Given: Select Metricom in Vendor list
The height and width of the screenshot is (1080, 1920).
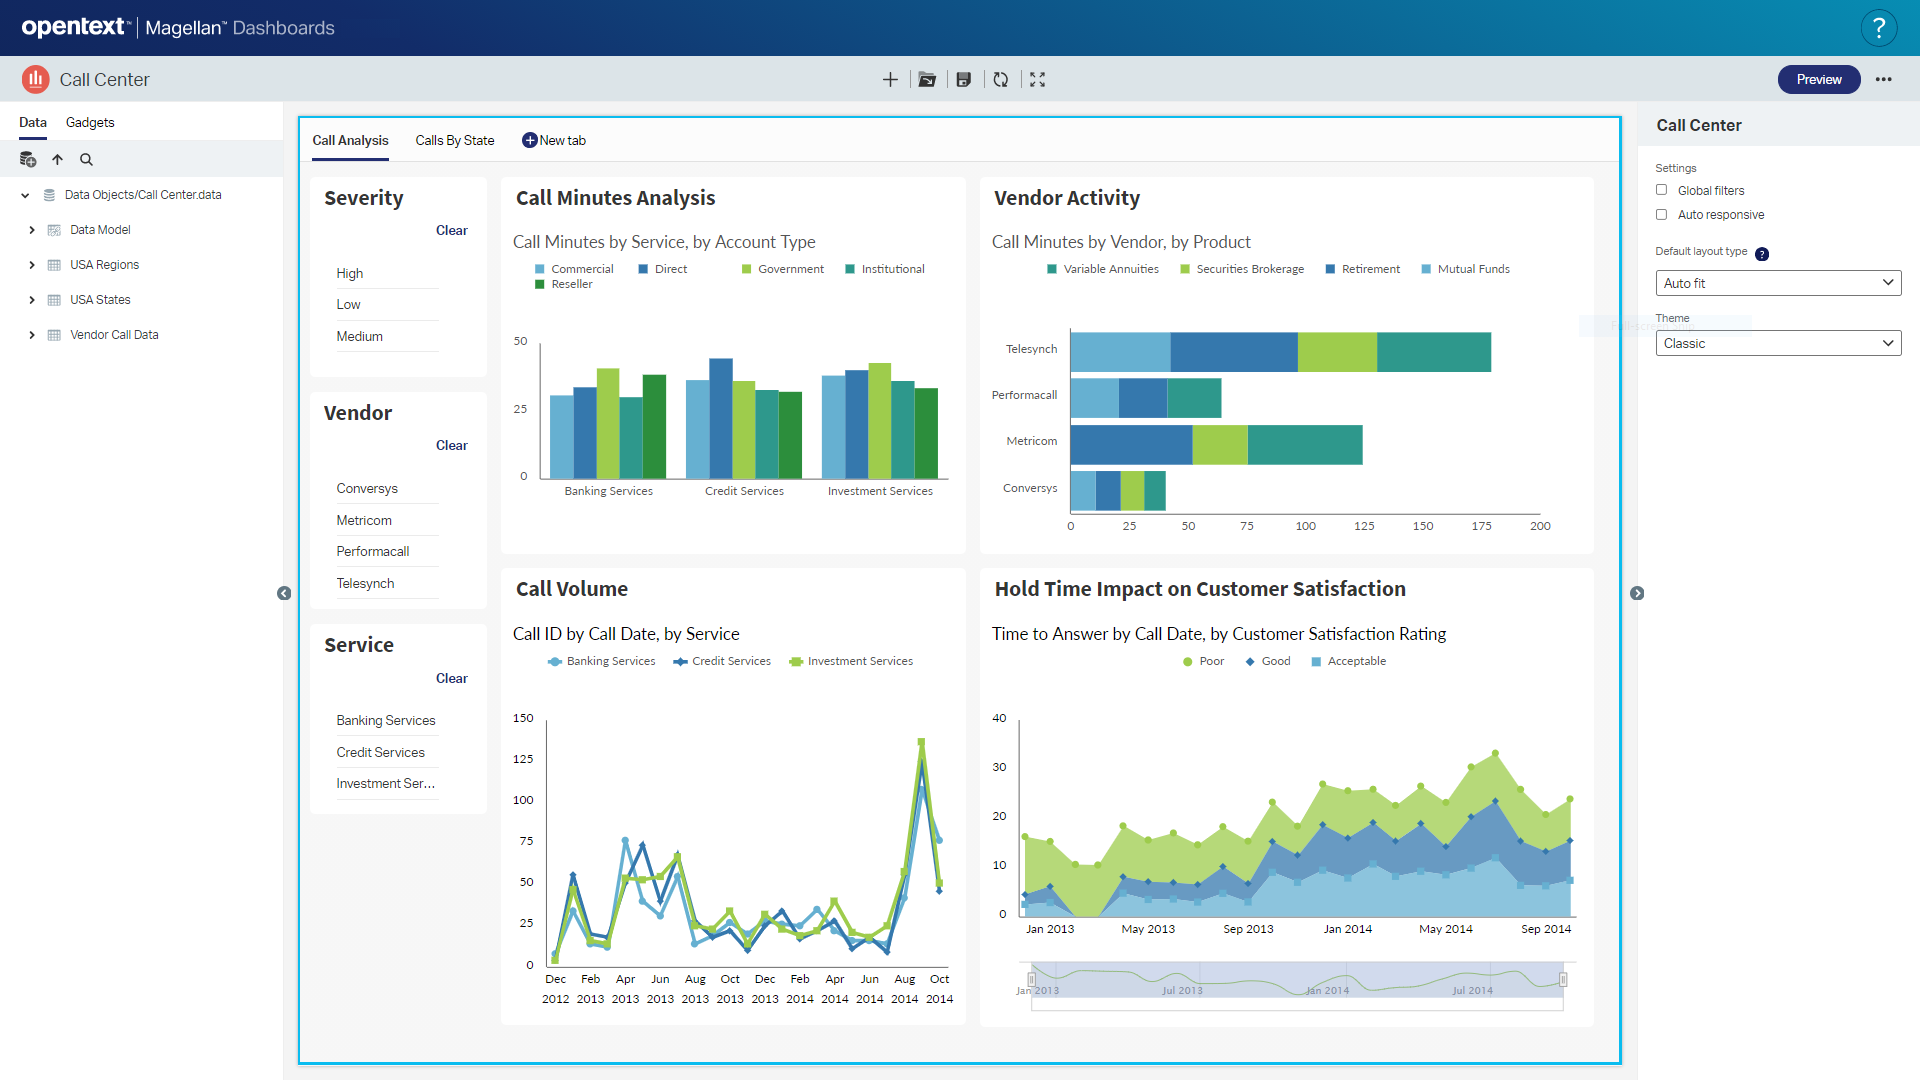Looking at the screenshot, I should tap(387, 520).
